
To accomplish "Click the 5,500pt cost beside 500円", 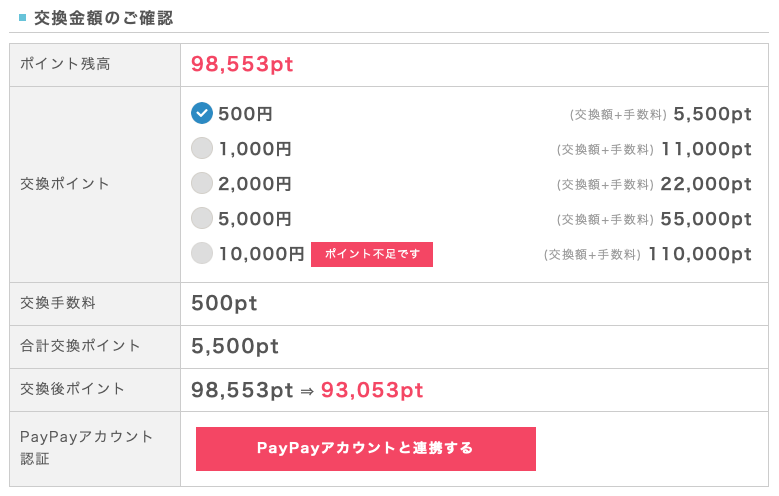I will point(712,114).
